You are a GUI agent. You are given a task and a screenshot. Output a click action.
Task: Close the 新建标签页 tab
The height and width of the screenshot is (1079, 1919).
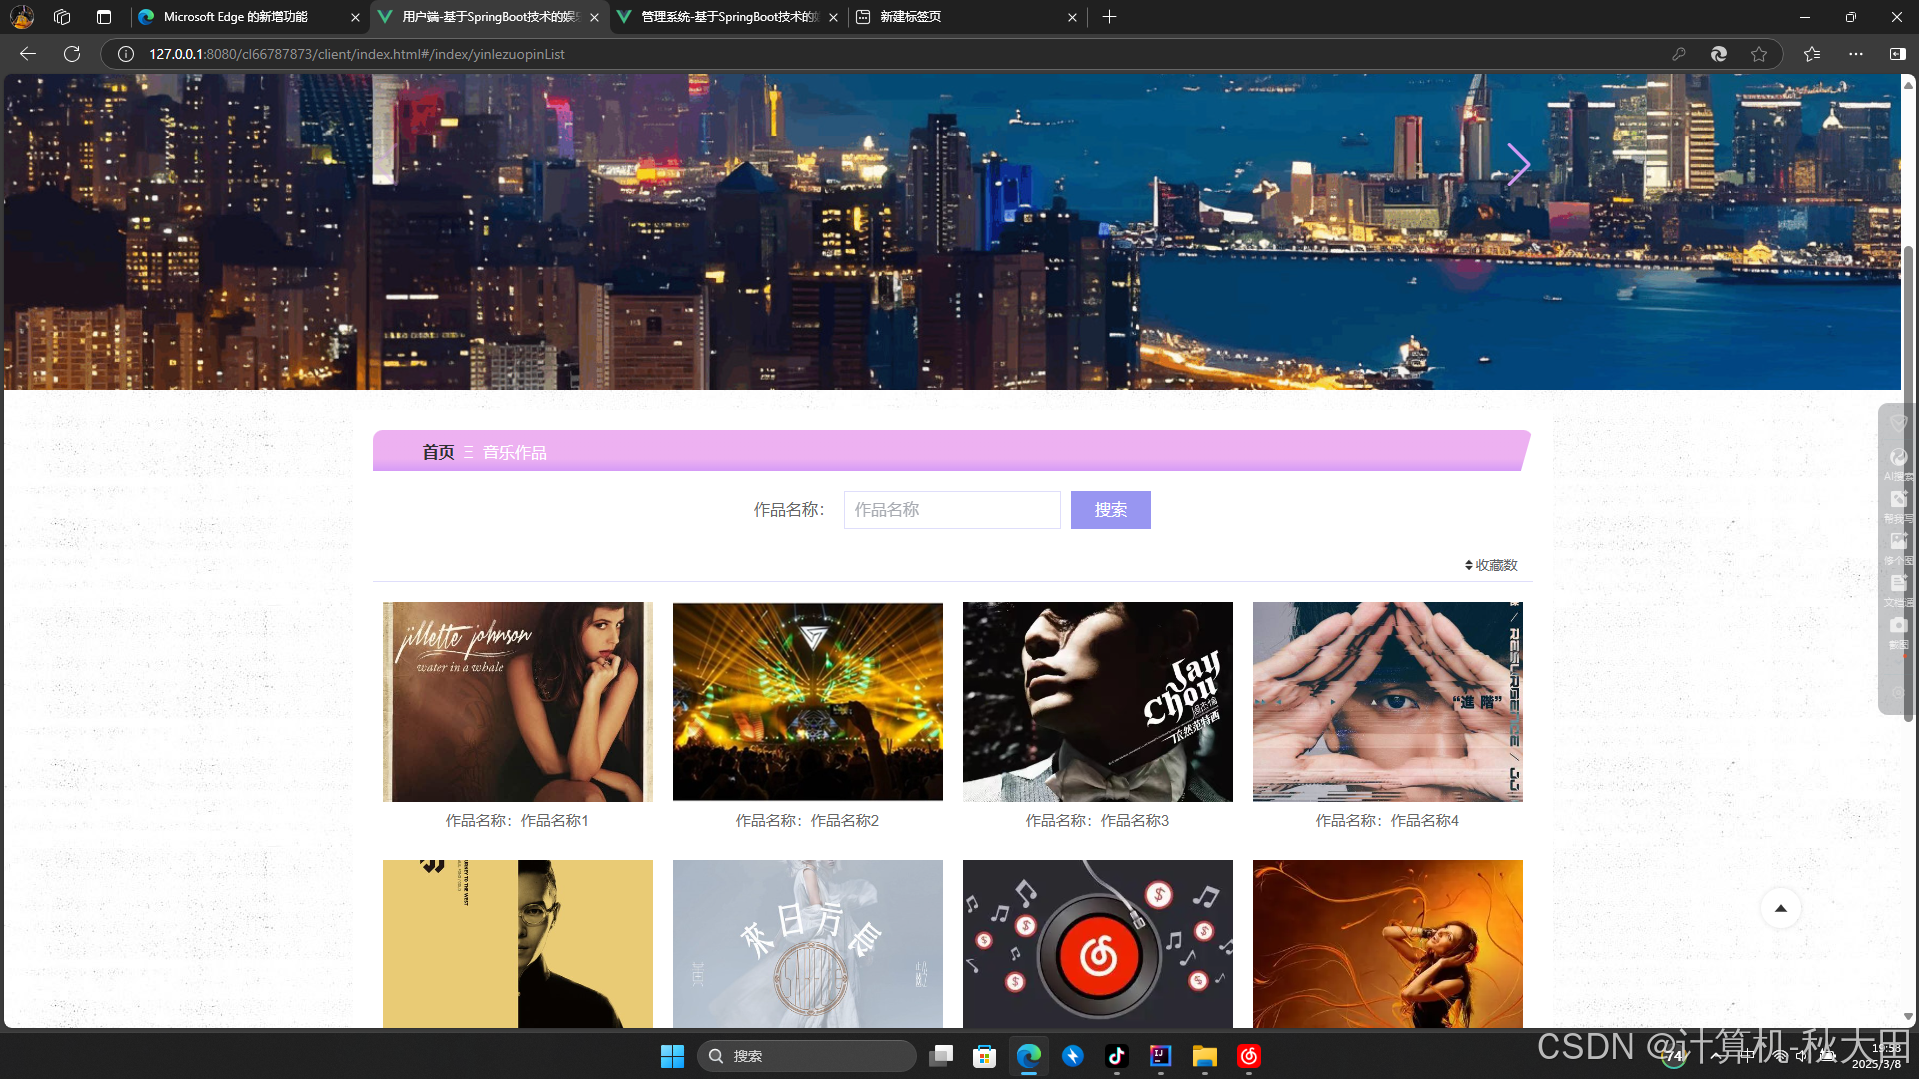[x=1072, y=17]
